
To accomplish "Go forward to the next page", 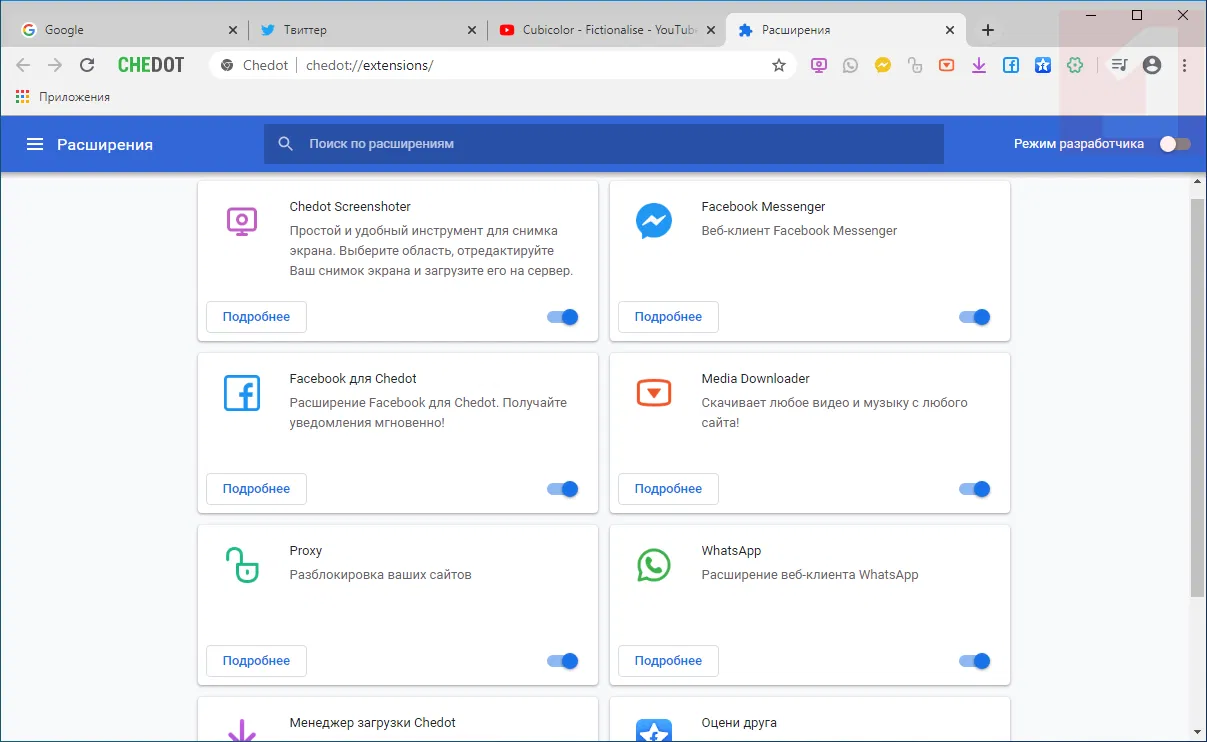I will [55, 65].
